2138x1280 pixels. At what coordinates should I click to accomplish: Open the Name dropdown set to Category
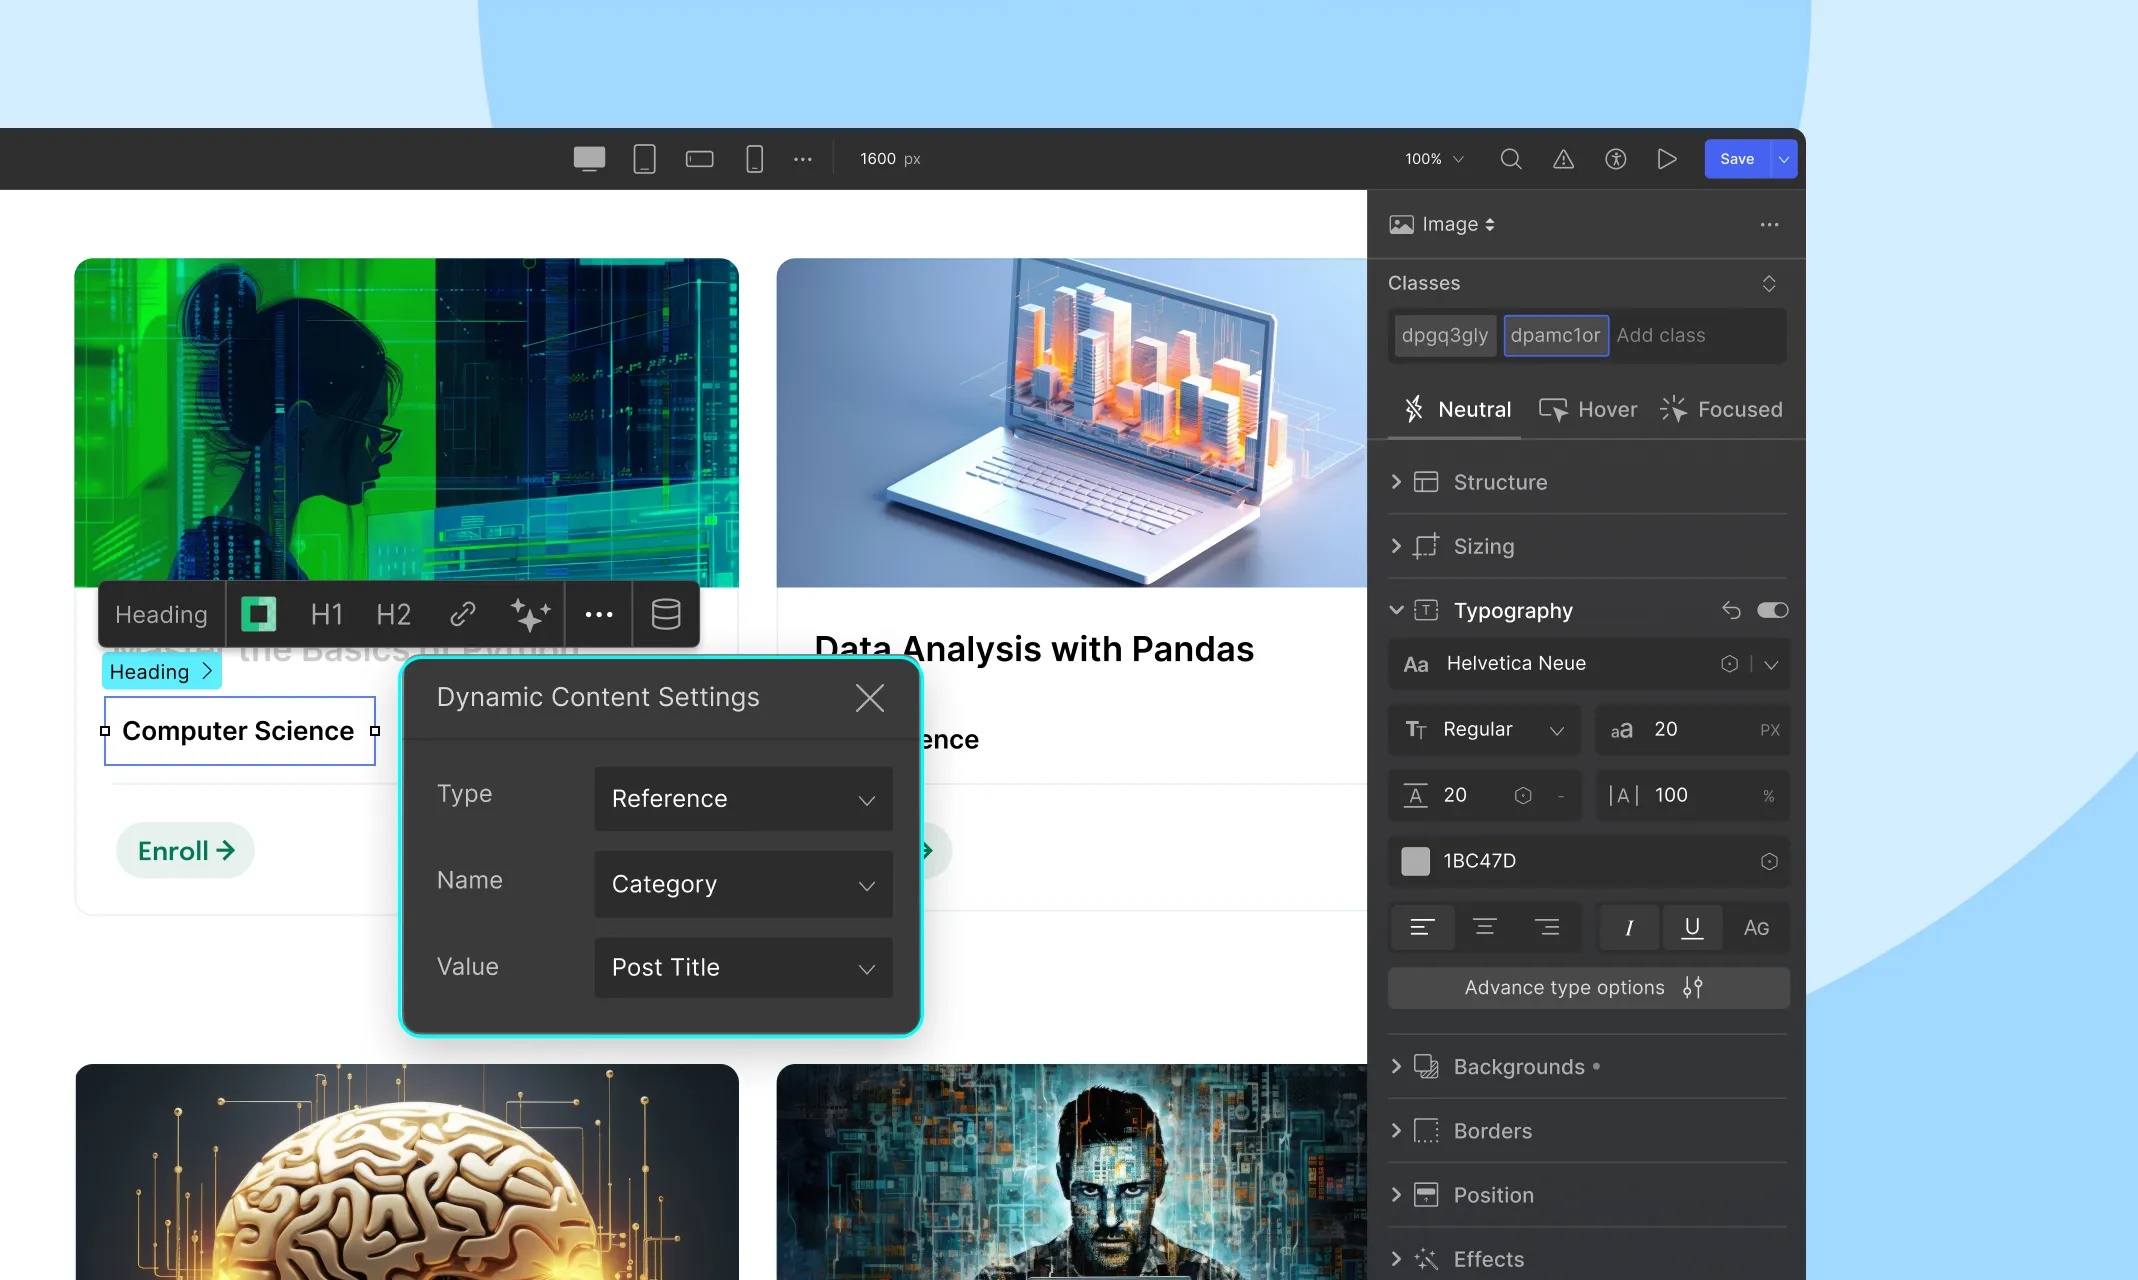[743, 884]
